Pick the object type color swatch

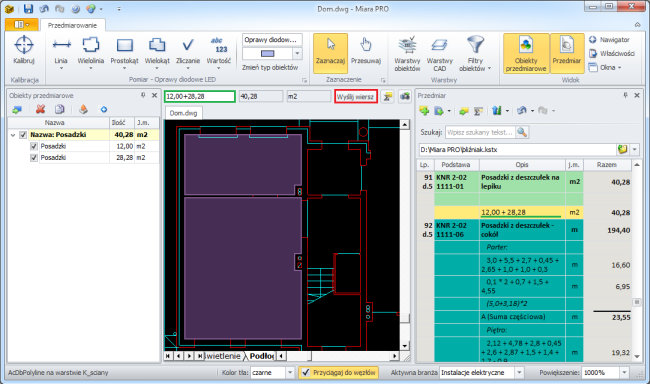pyautogui.click(x=267, y=53)
